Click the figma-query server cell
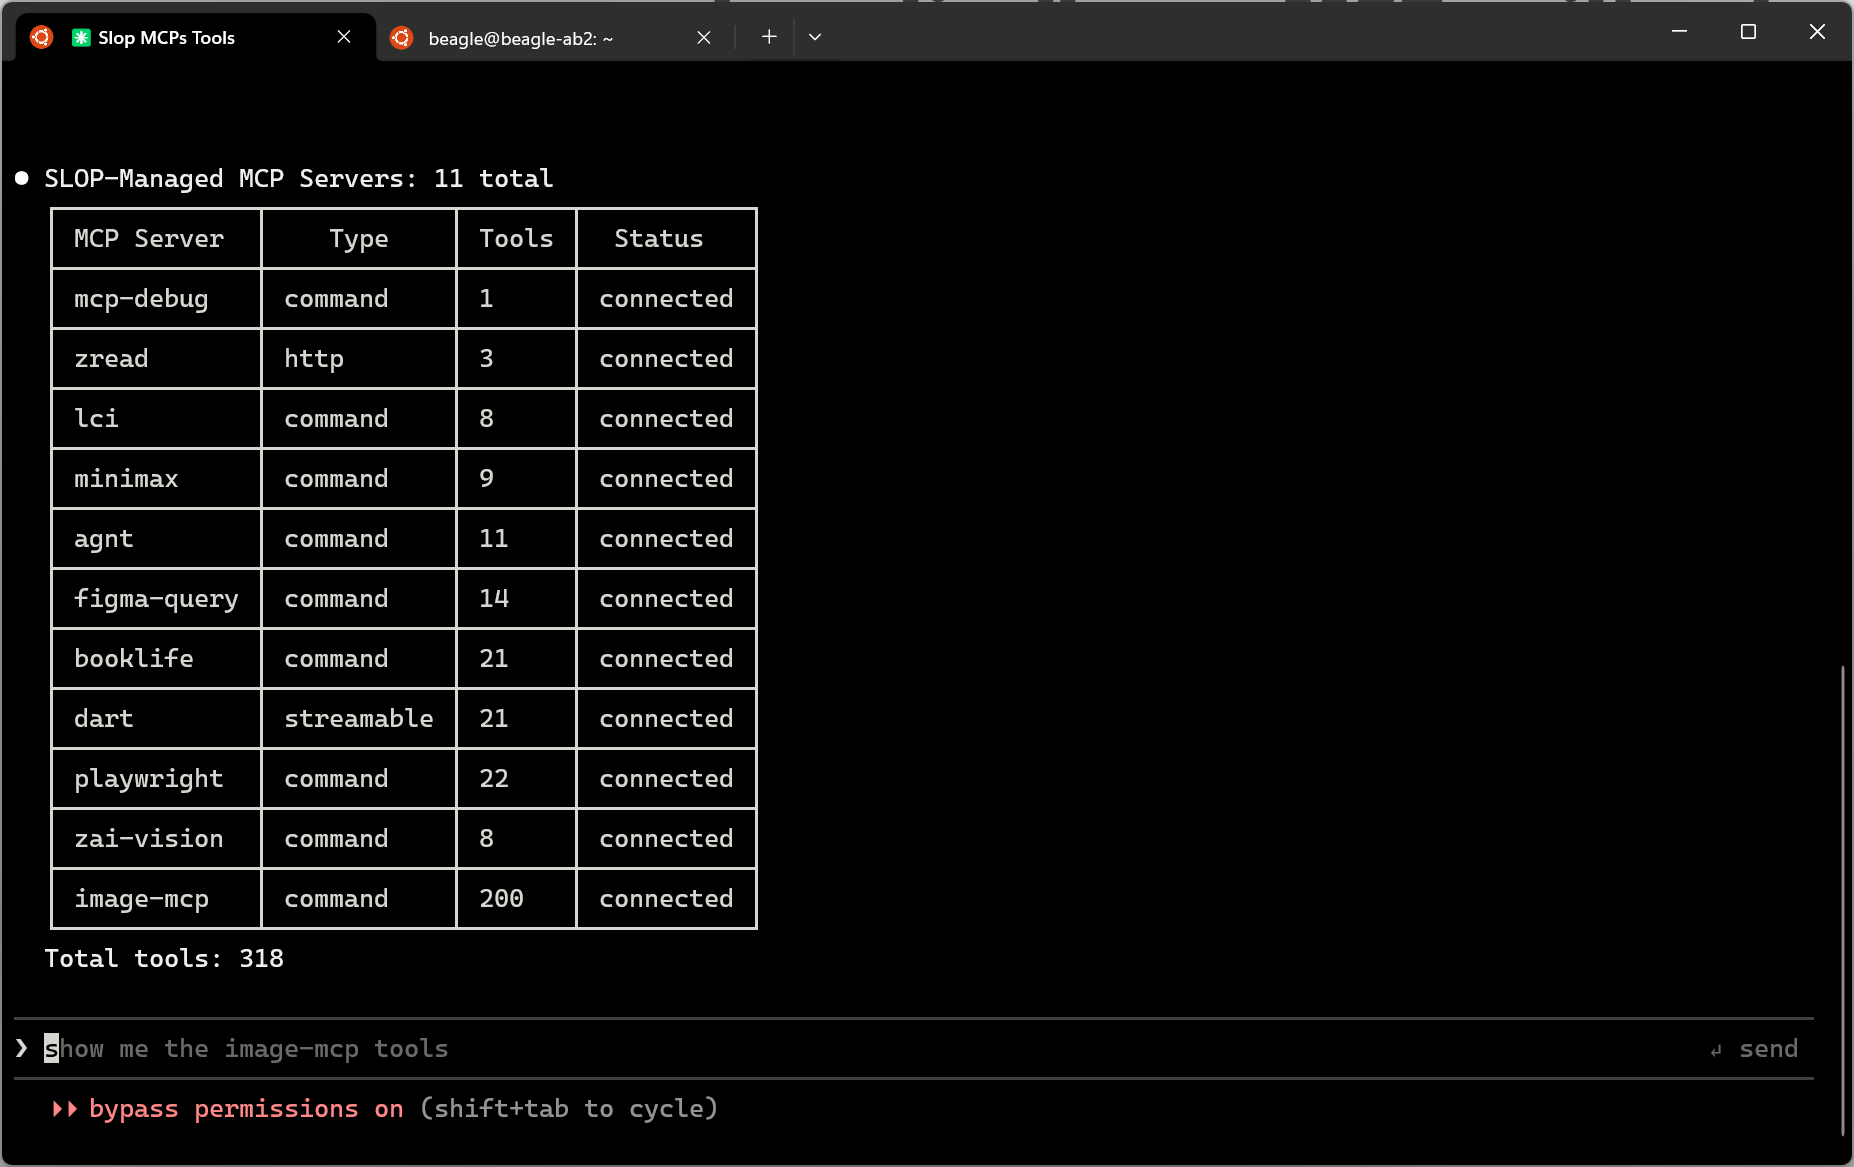 coord(156,599)
